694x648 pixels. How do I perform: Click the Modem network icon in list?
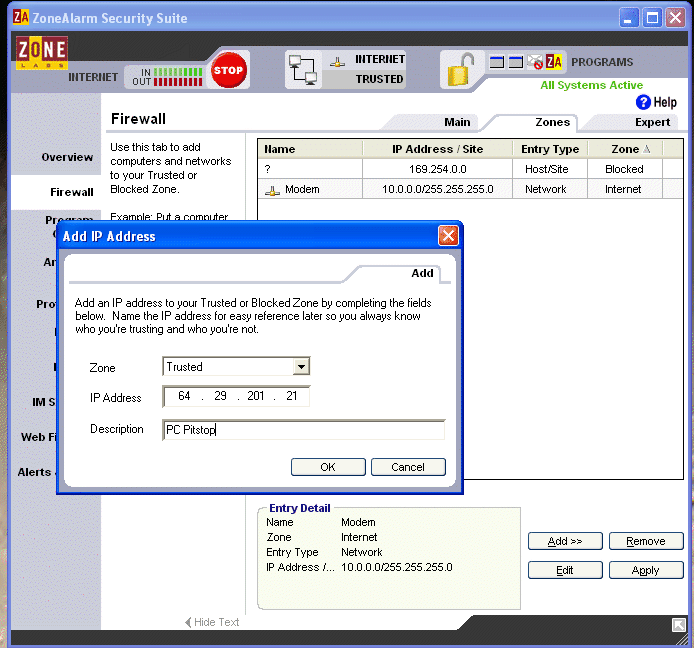(x=272, y=190)
